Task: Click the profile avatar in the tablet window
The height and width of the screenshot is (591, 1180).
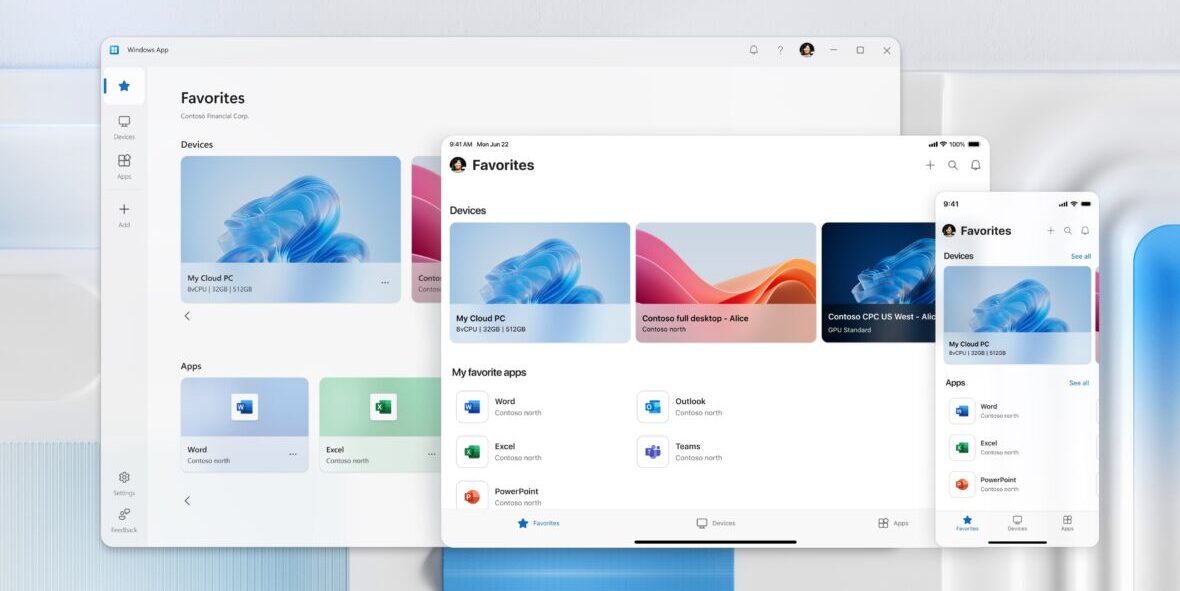Action: click(x=458, y=165)
